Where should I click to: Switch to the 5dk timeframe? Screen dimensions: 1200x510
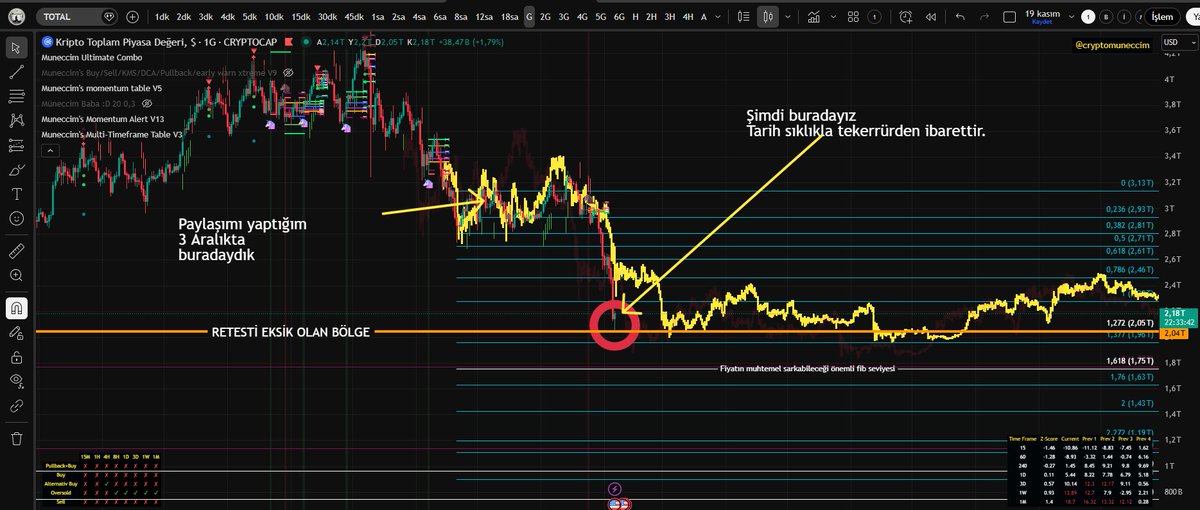click(x=249, y=17)
